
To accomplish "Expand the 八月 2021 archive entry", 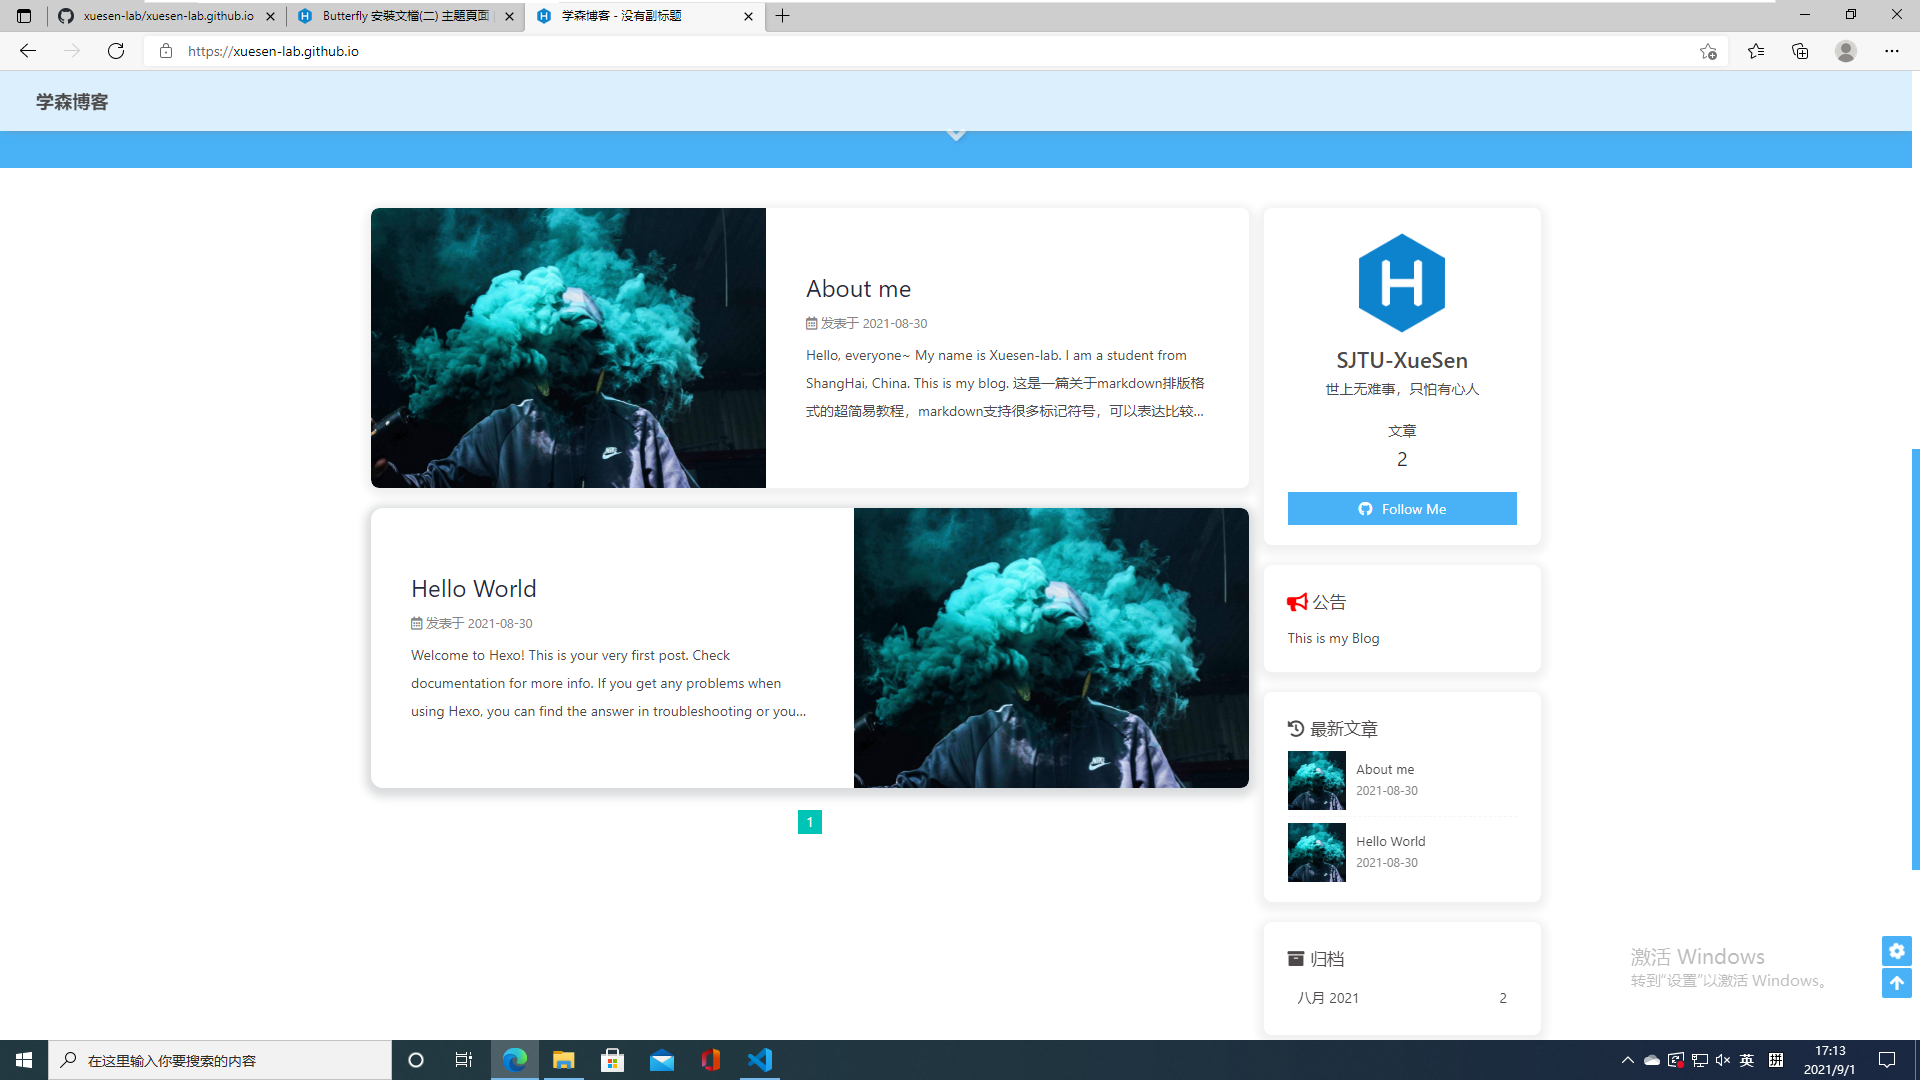I will (1328, 998).
